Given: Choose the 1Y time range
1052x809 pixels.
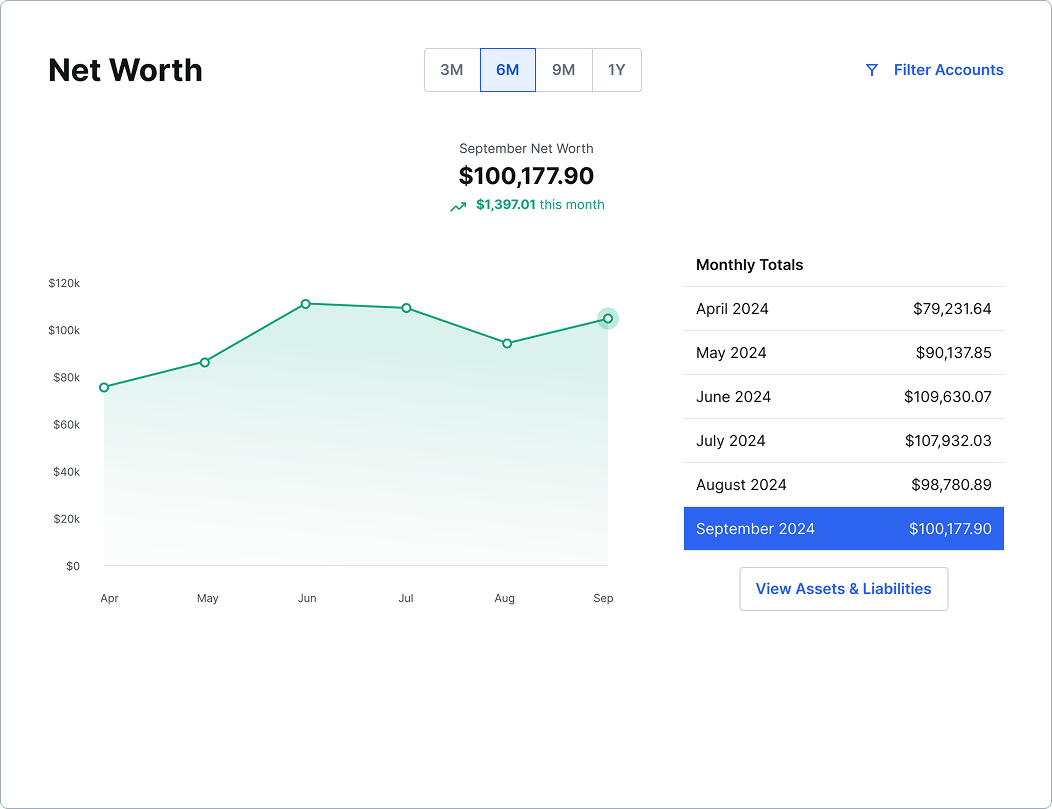Looking at the screenshot, I should pos(617,70).
